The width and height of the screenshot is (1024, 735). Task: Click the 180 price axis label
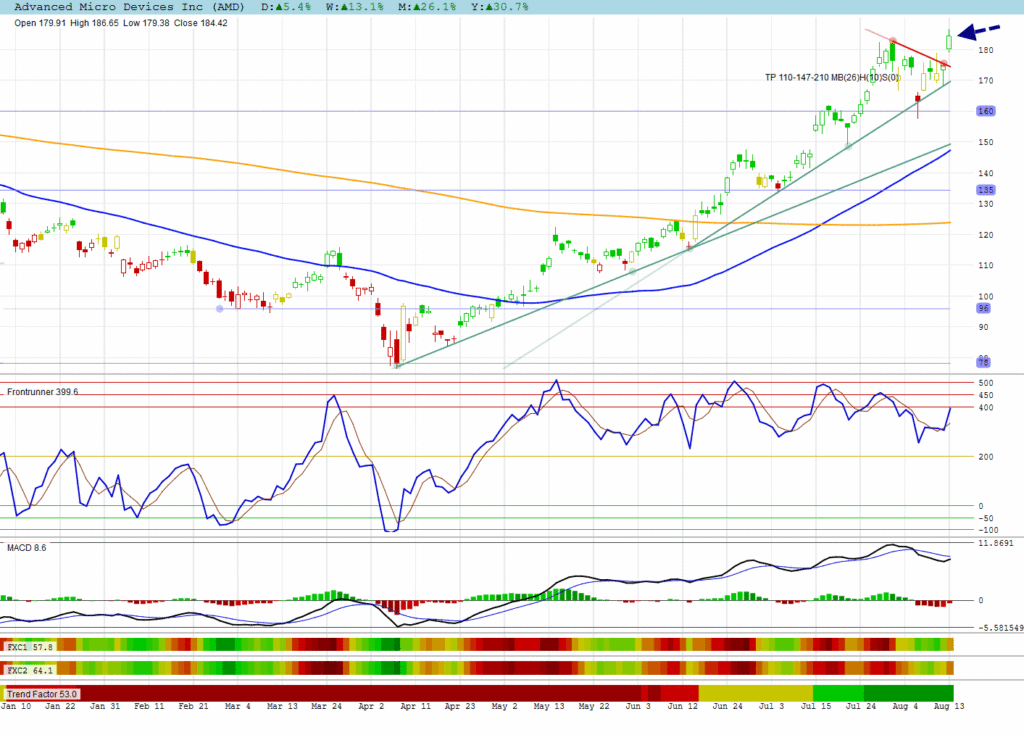coord(985,50)
